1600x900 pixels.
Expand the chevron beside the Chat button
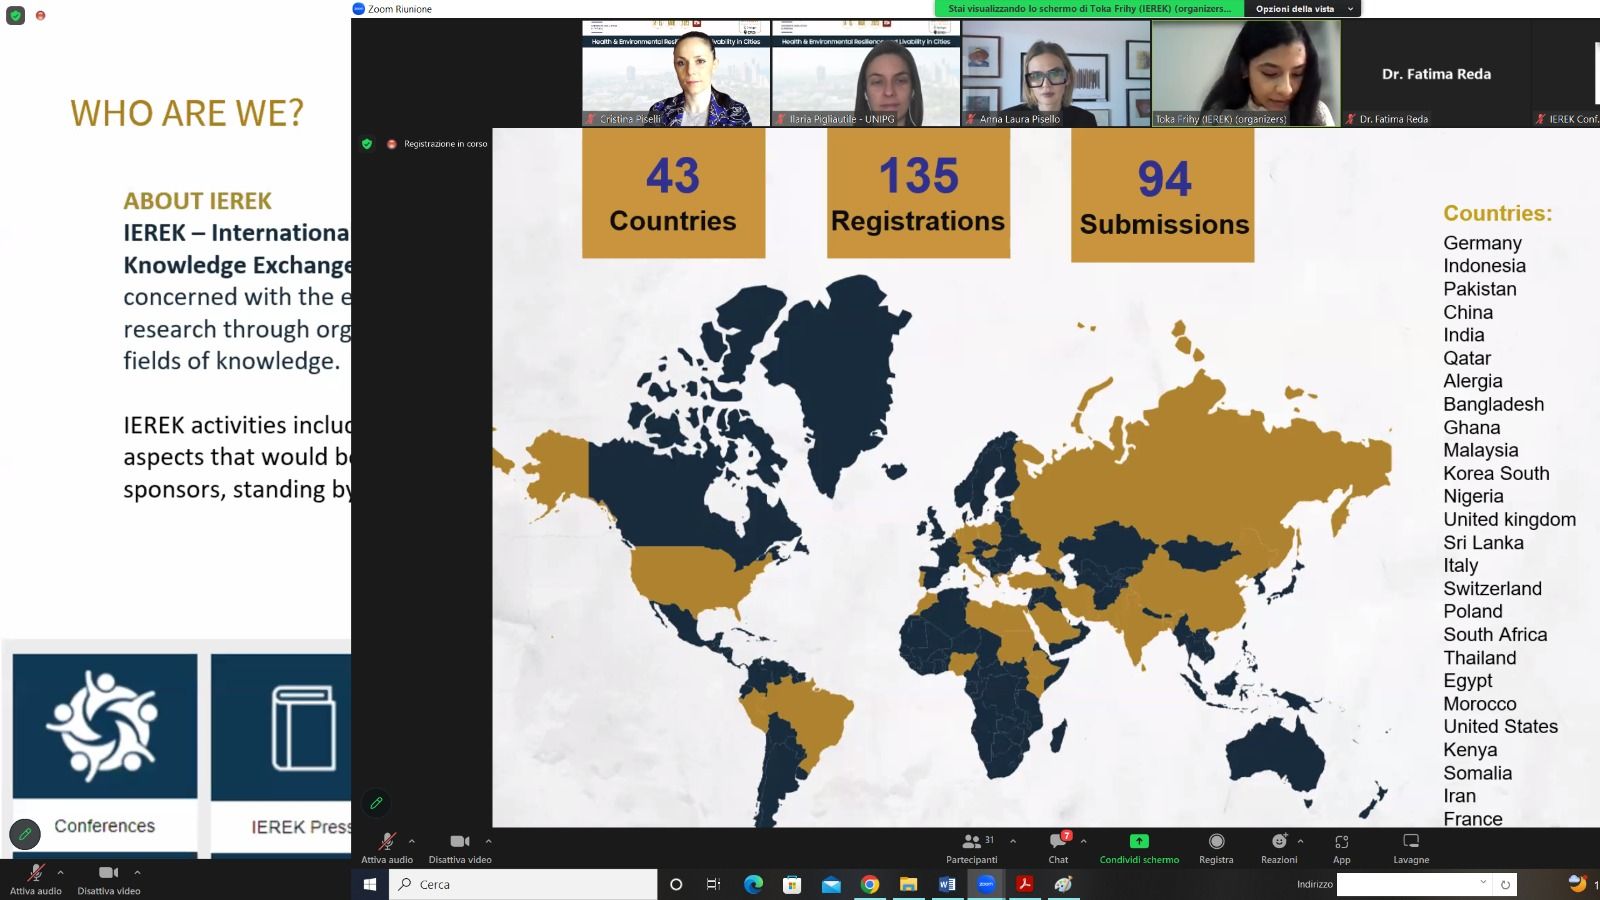tap(1083, 841)
